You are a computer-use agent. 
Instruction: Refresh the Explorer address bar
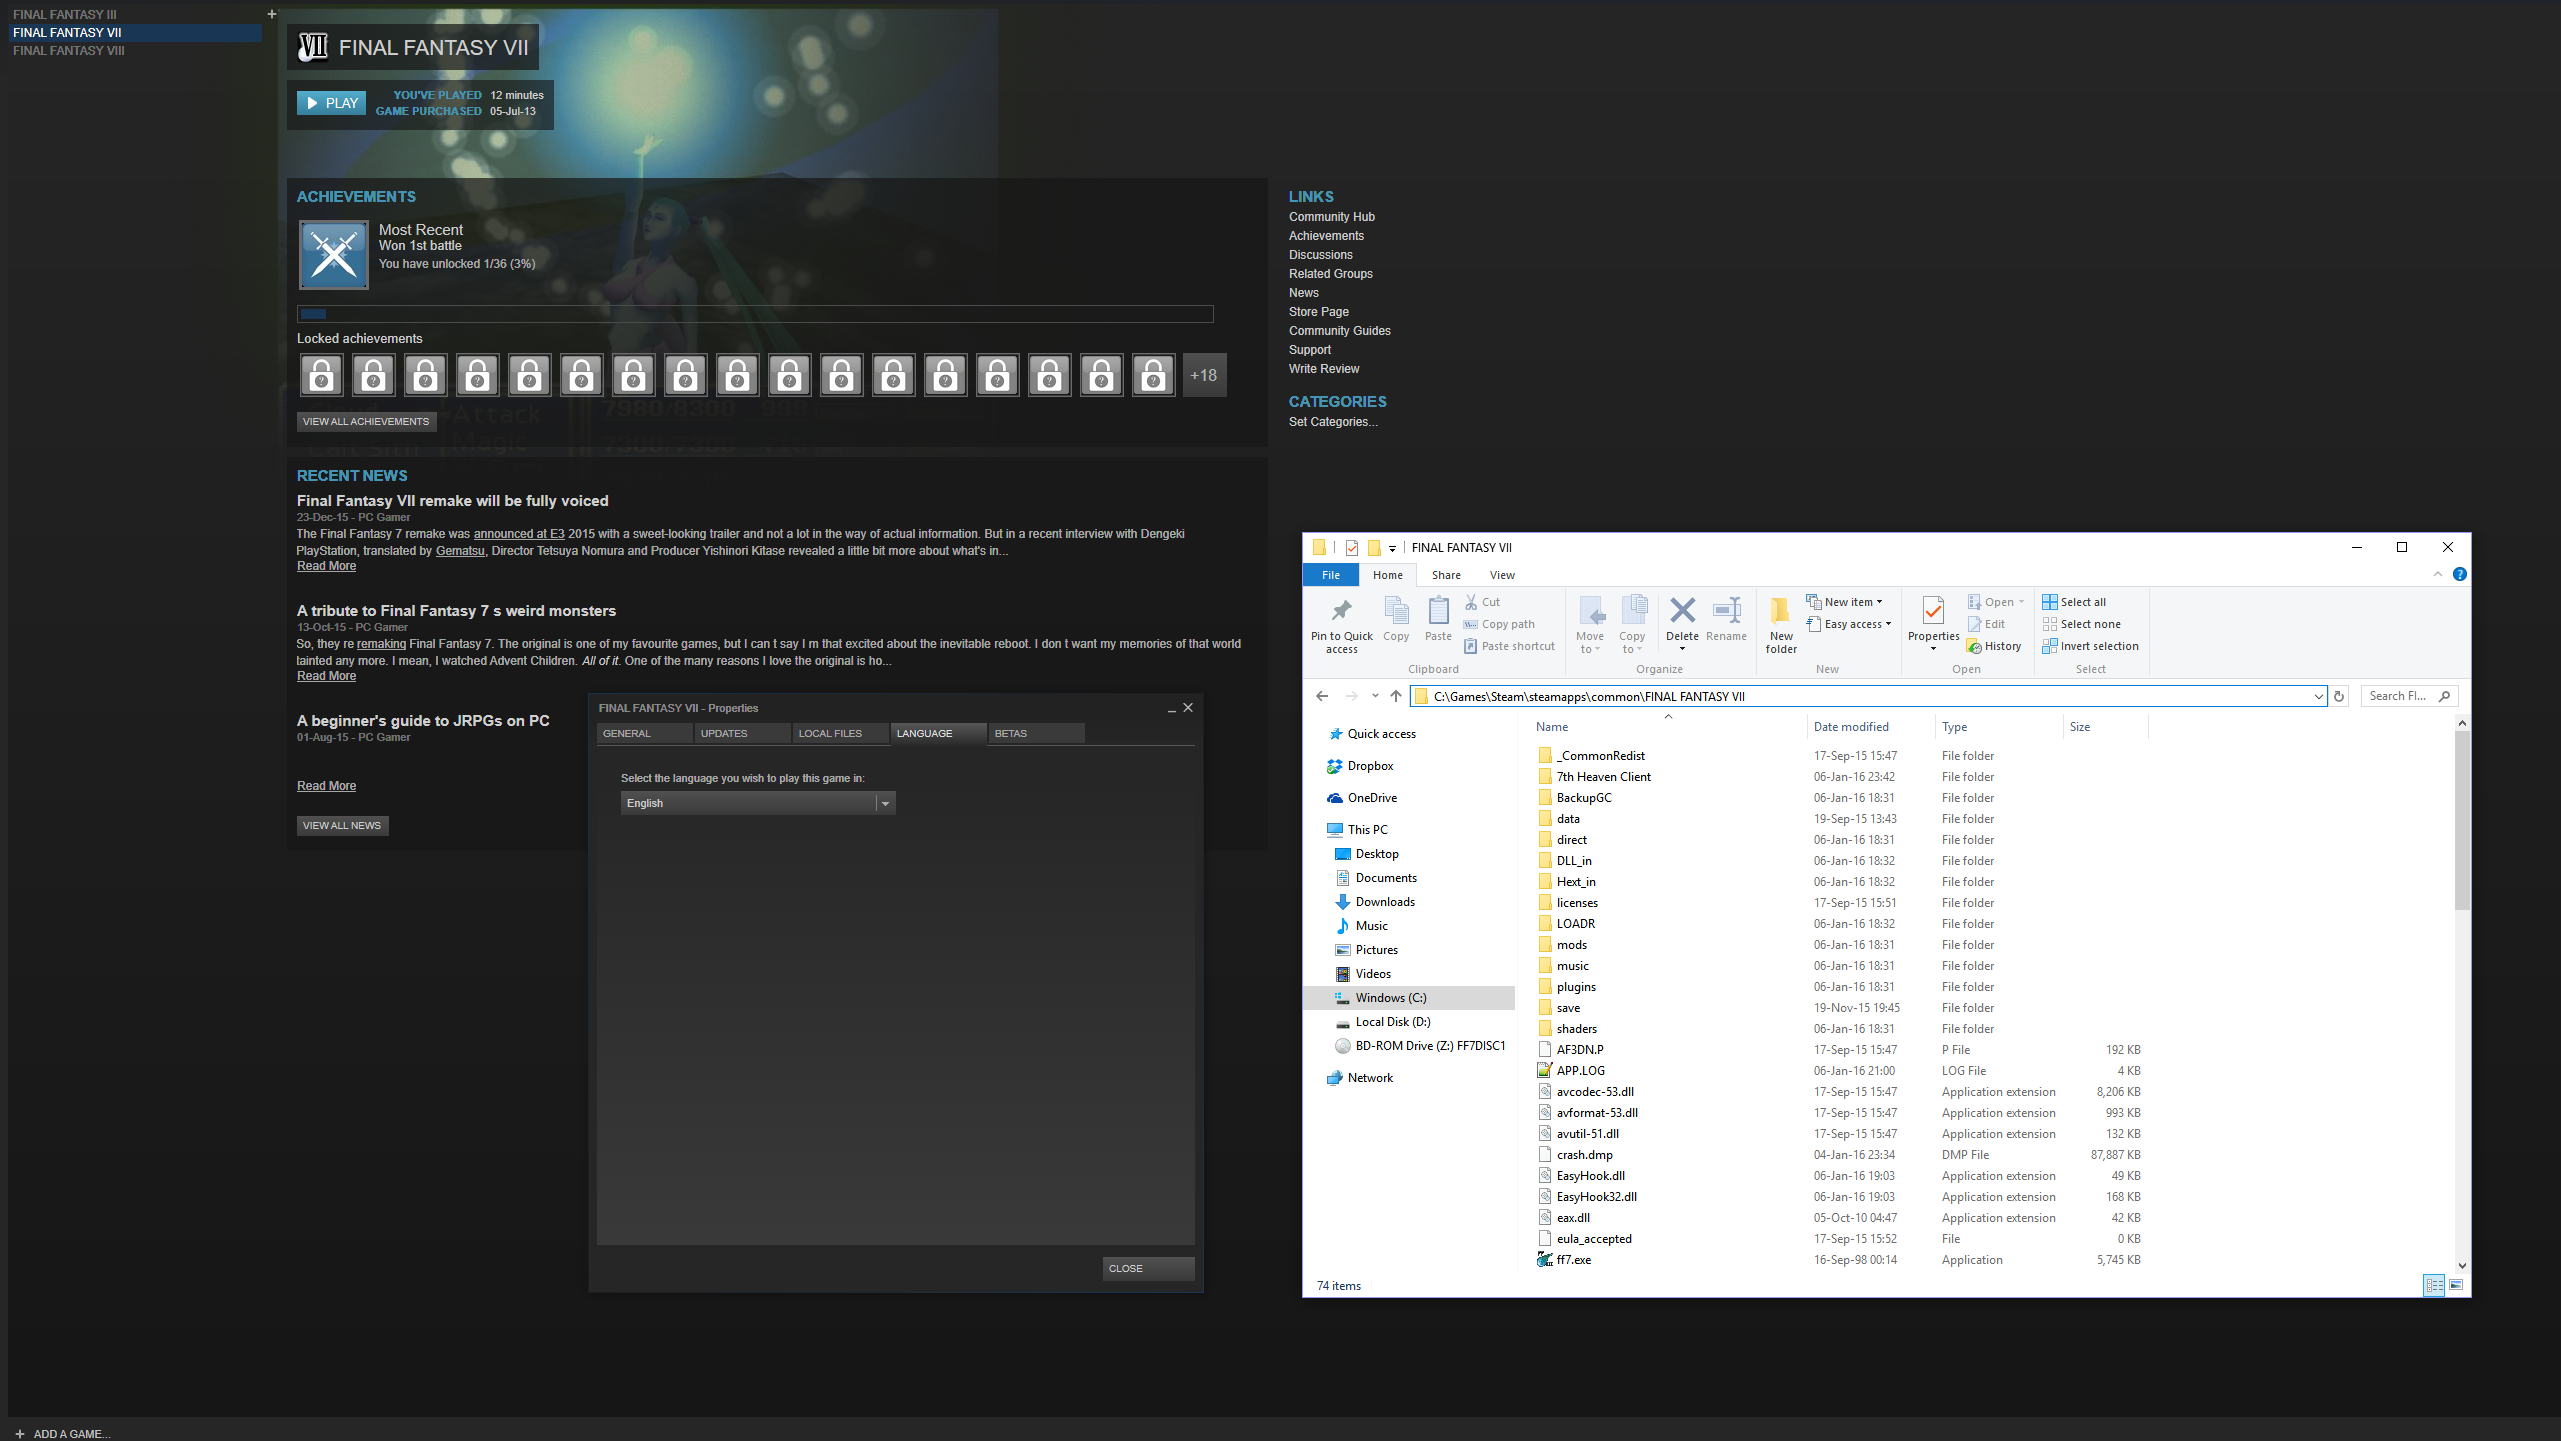[2339, 696]
